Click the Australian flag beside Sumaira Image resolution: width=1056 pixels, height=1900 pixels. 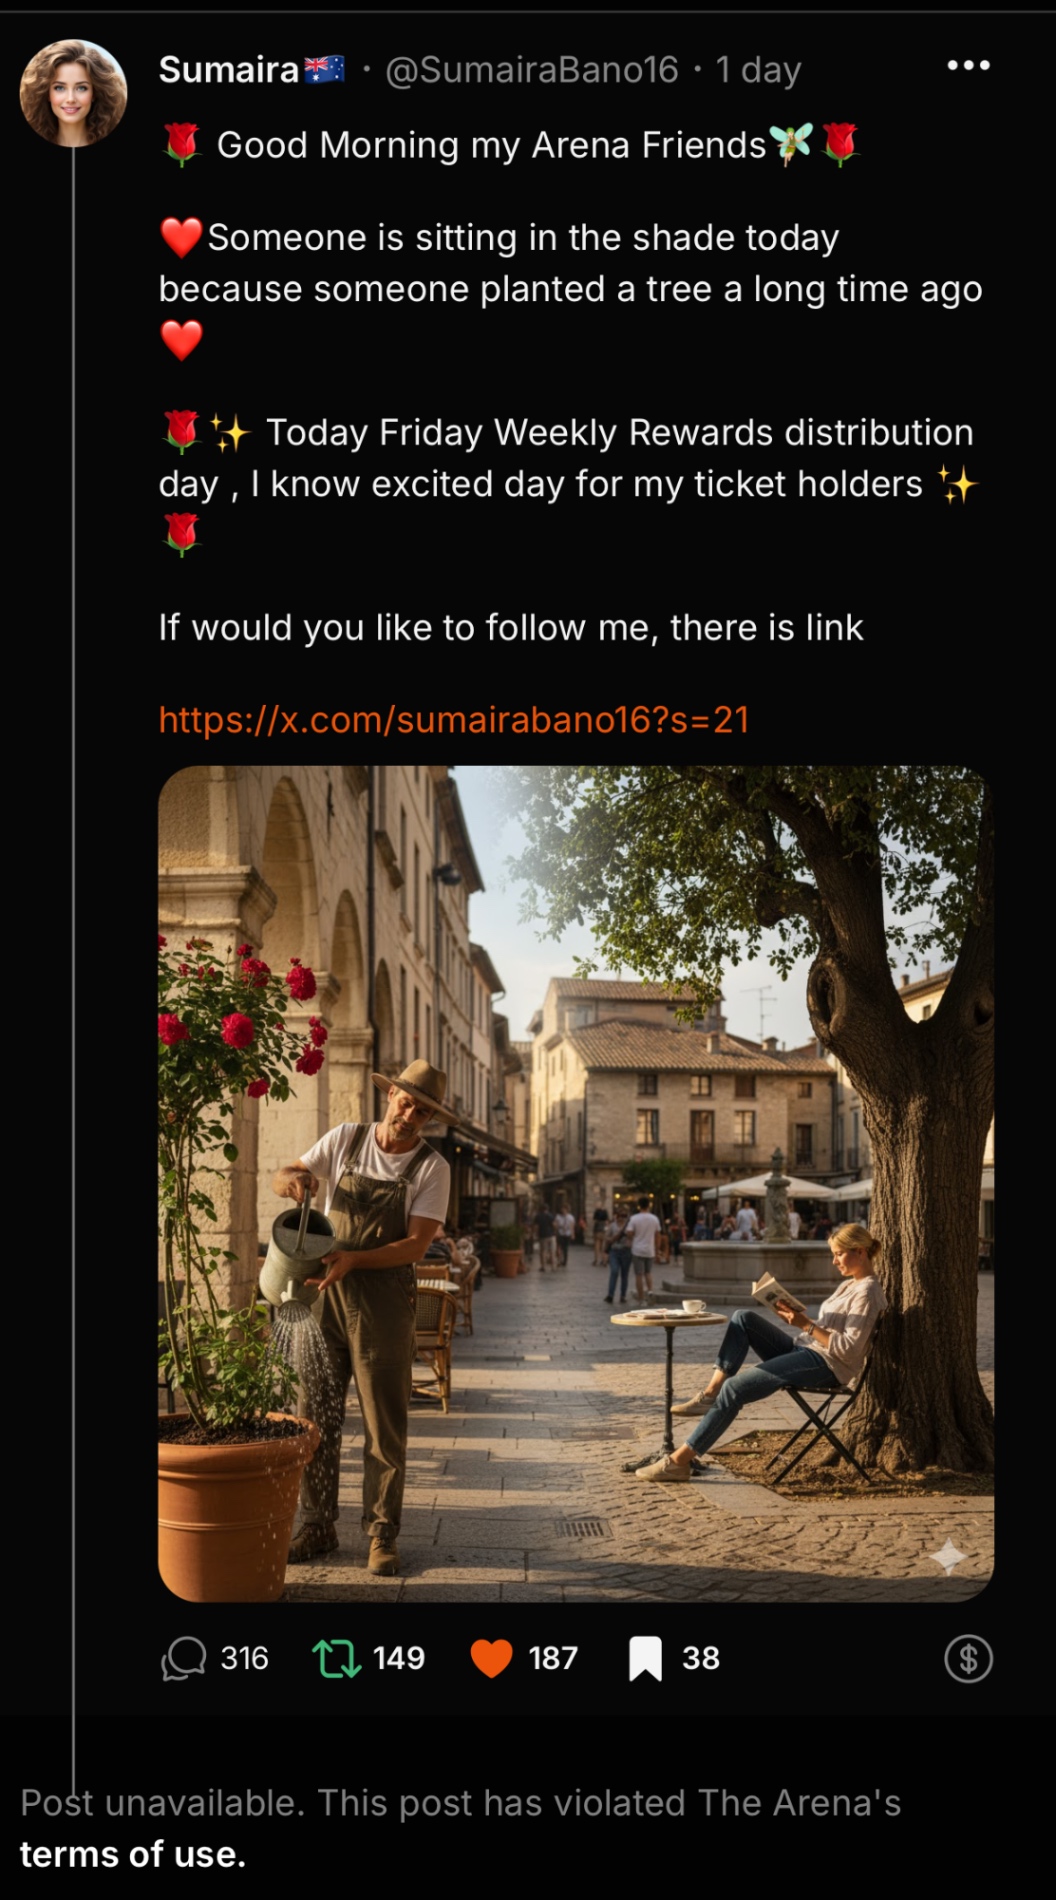pos(324,68)
